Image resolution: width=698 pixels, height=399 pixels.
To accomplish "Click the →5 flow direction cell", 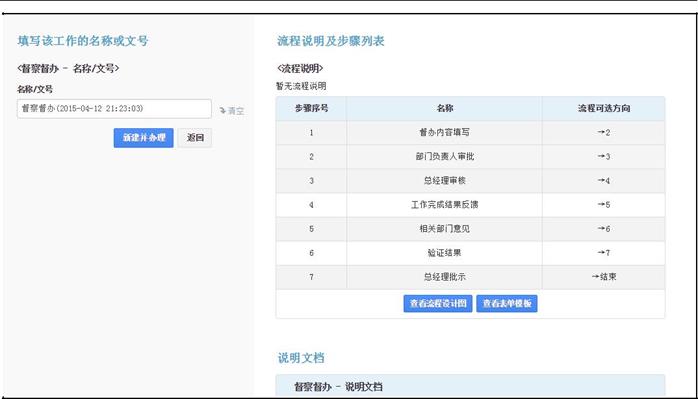I will [x=604, y=205].
